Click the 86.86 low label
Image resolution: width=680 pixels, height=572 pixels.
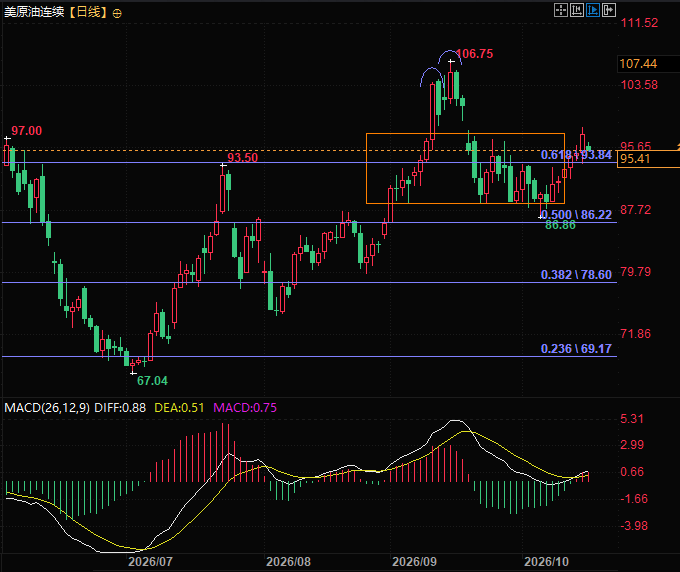(x=560, y=225)
